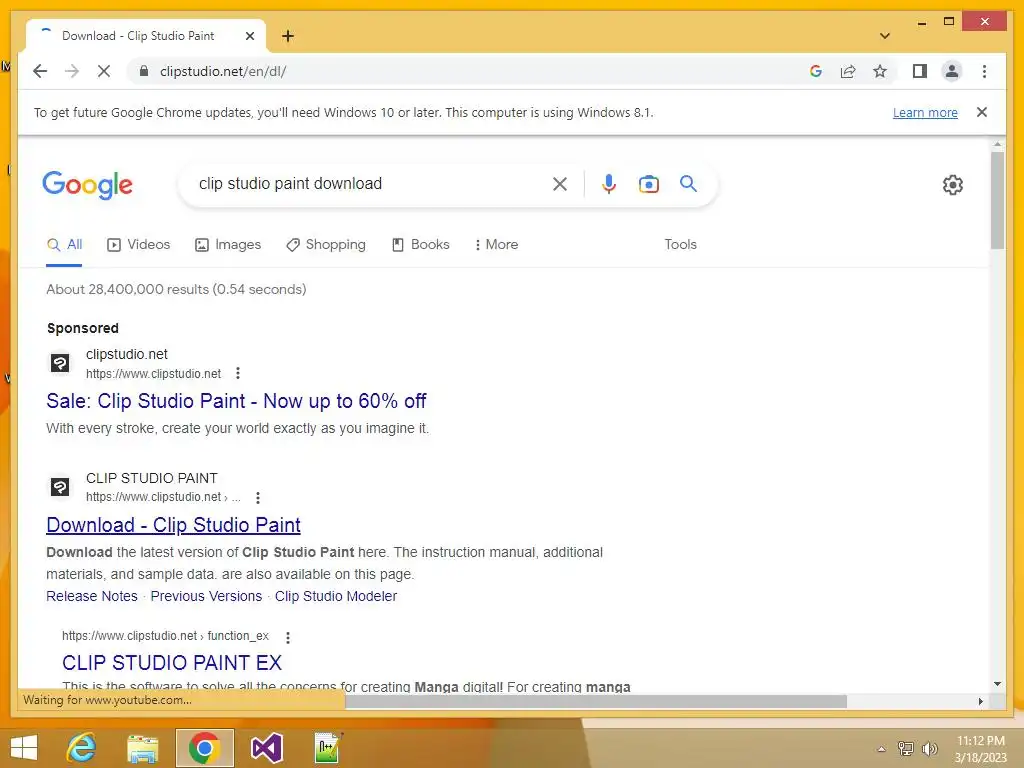Bookmark this page with the star icon

click(880, 71)
